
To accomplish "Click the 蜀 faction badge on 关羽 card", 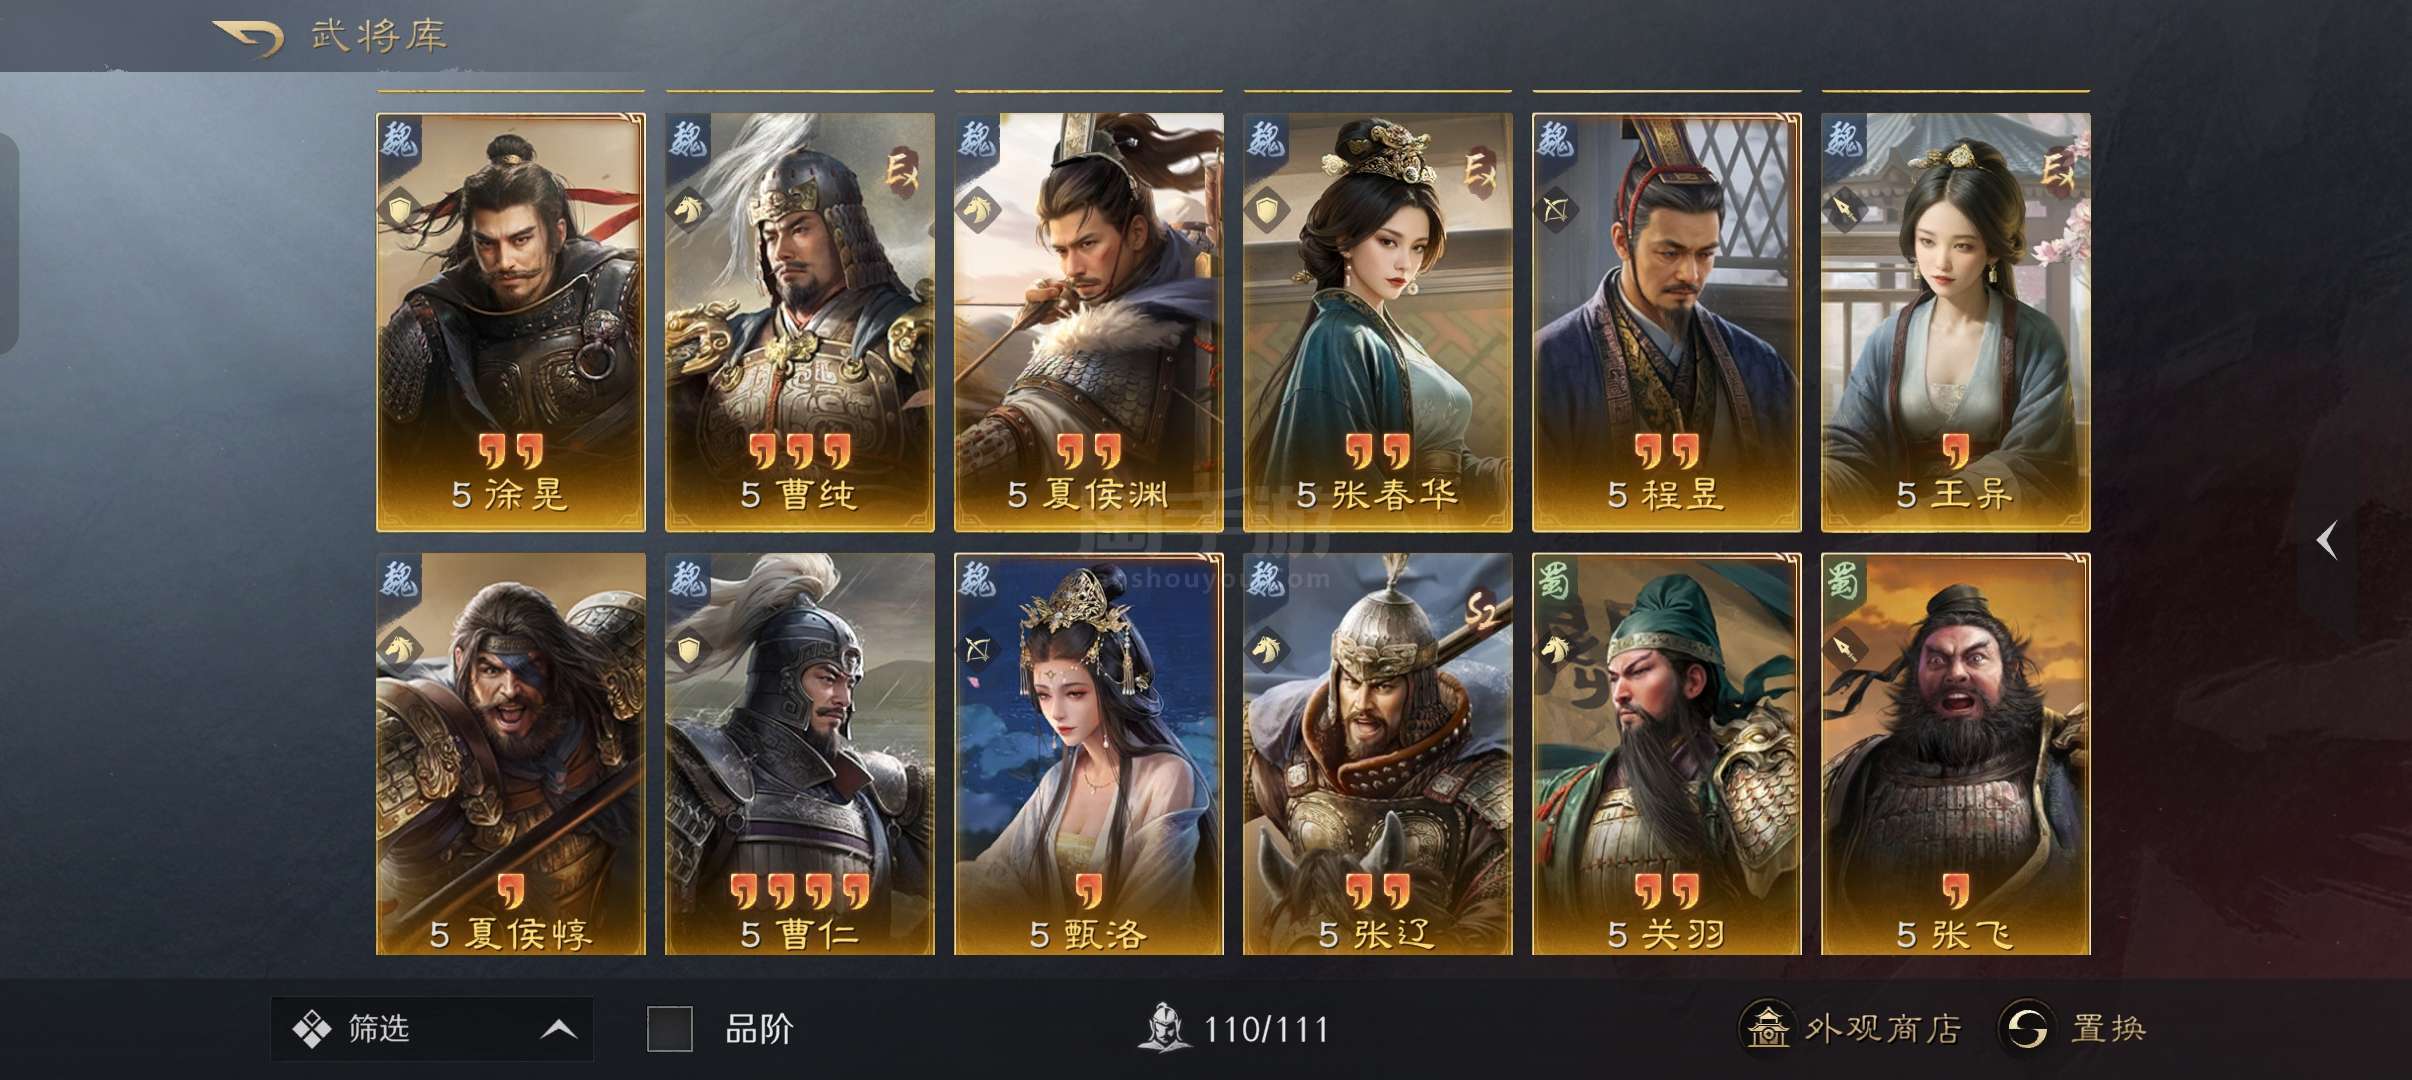I will click(x=1554, y=579).
